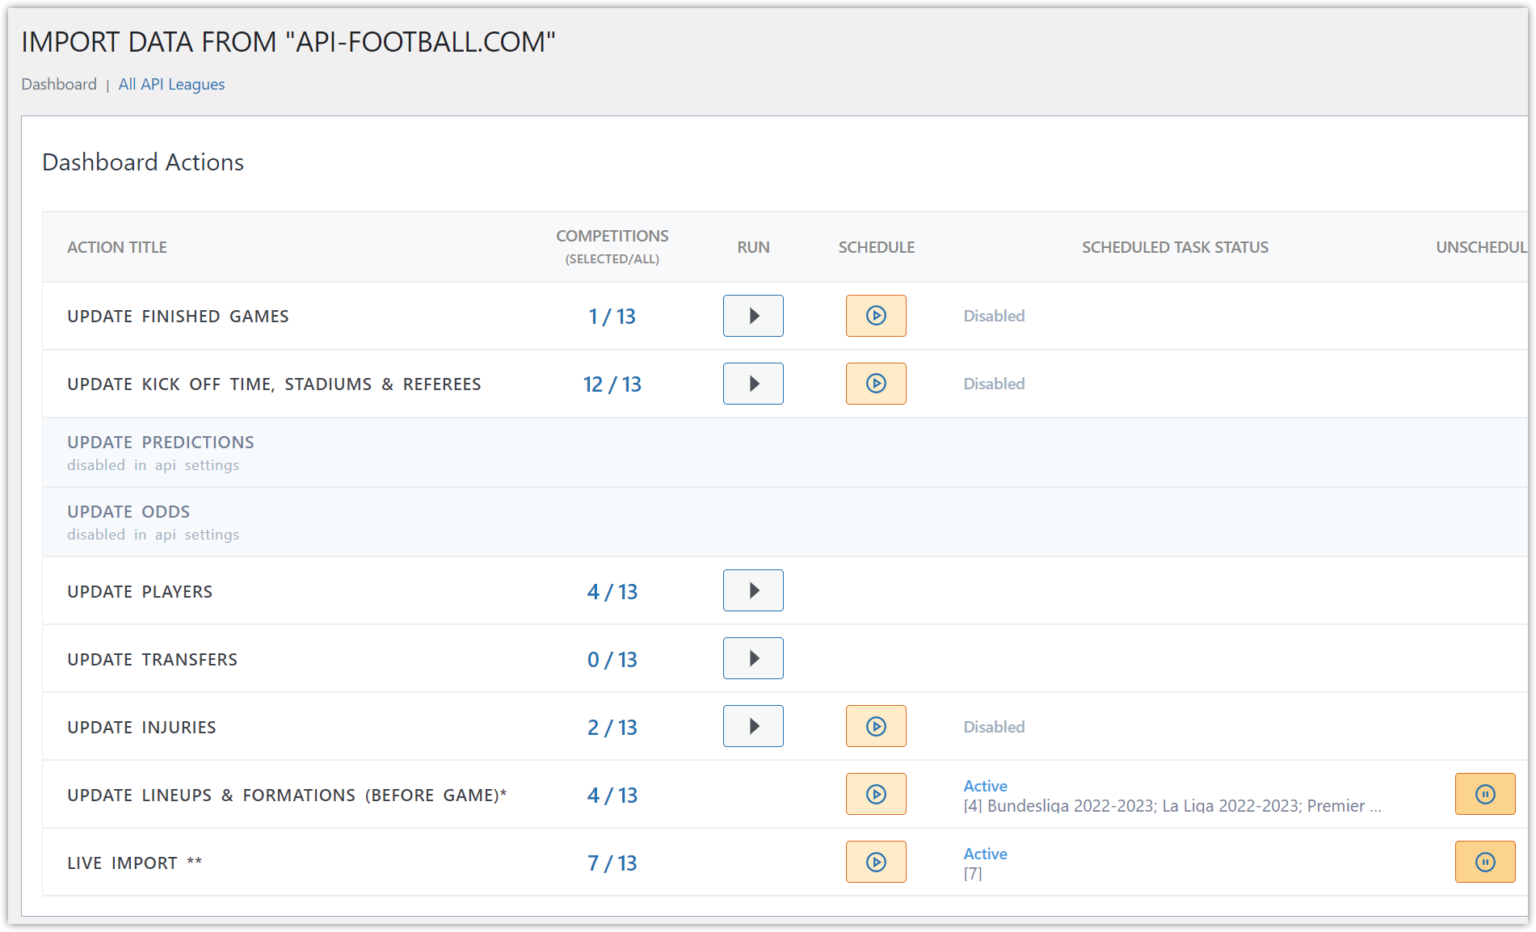Image resolution: width=1536 pixels, height=932 pixels.
Task: Schedule the Update Finished Games task
Action: coord(876,315)
